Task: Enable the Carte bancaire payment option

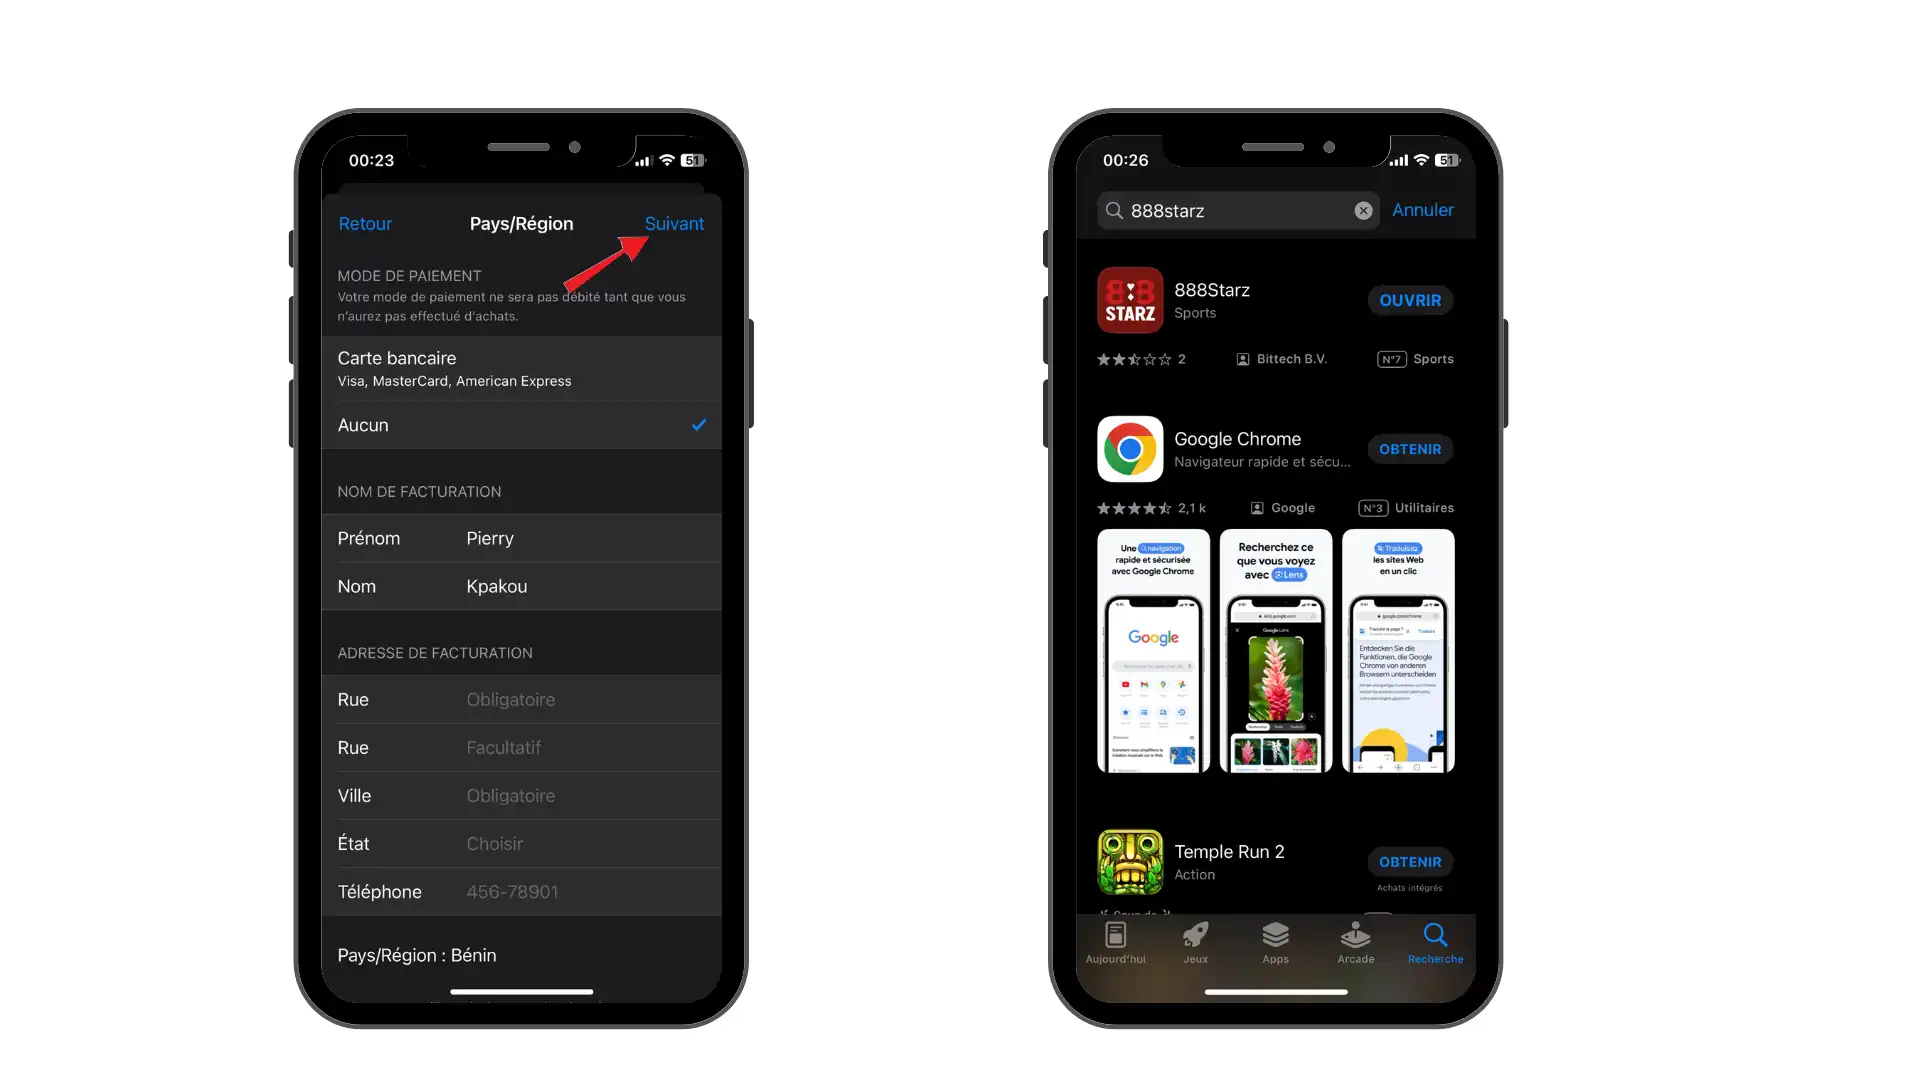Action: pos(521,368)
